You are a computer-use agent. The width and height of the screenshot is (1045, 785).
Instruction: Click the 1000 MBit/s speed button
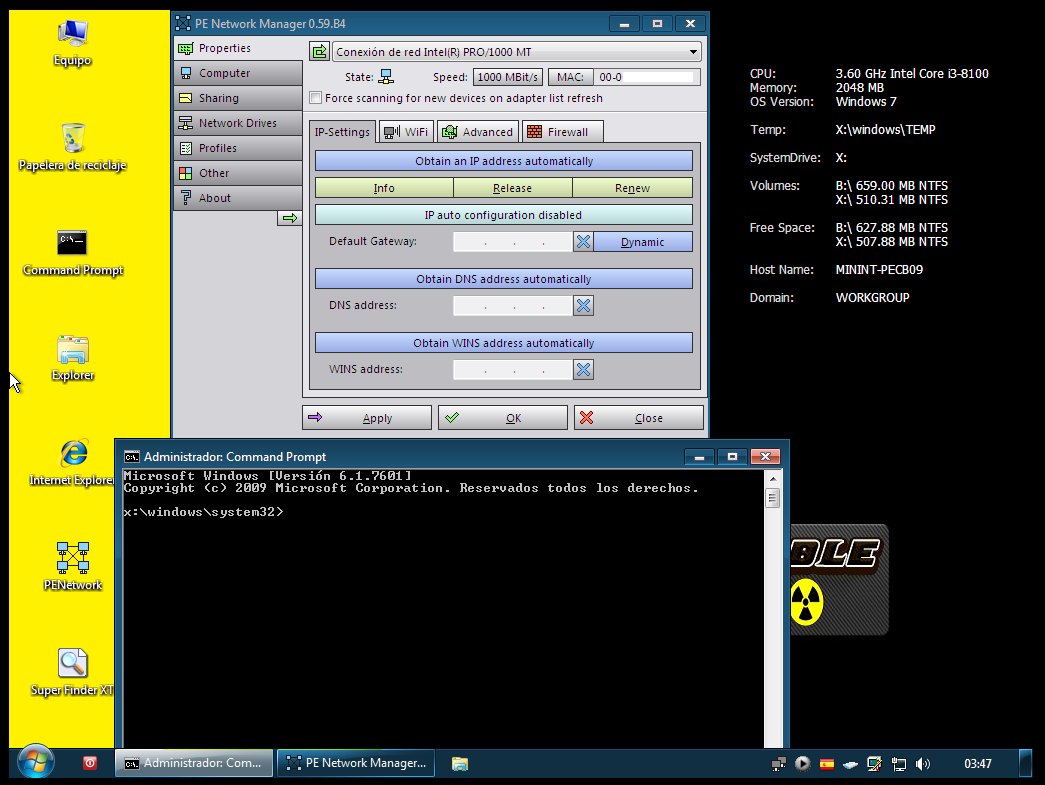tap(508, 77)
